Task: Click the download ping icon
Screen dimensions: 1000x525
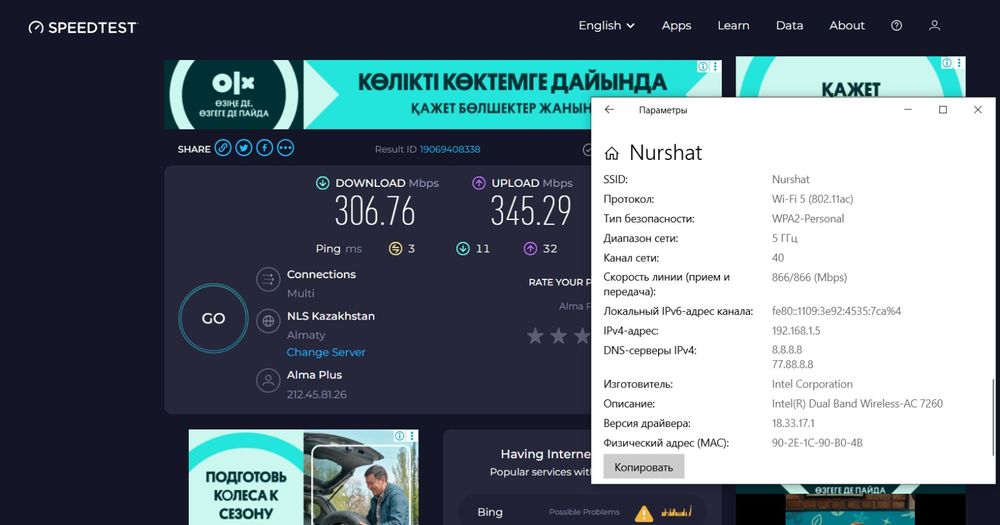Action: tap(463, 249)
